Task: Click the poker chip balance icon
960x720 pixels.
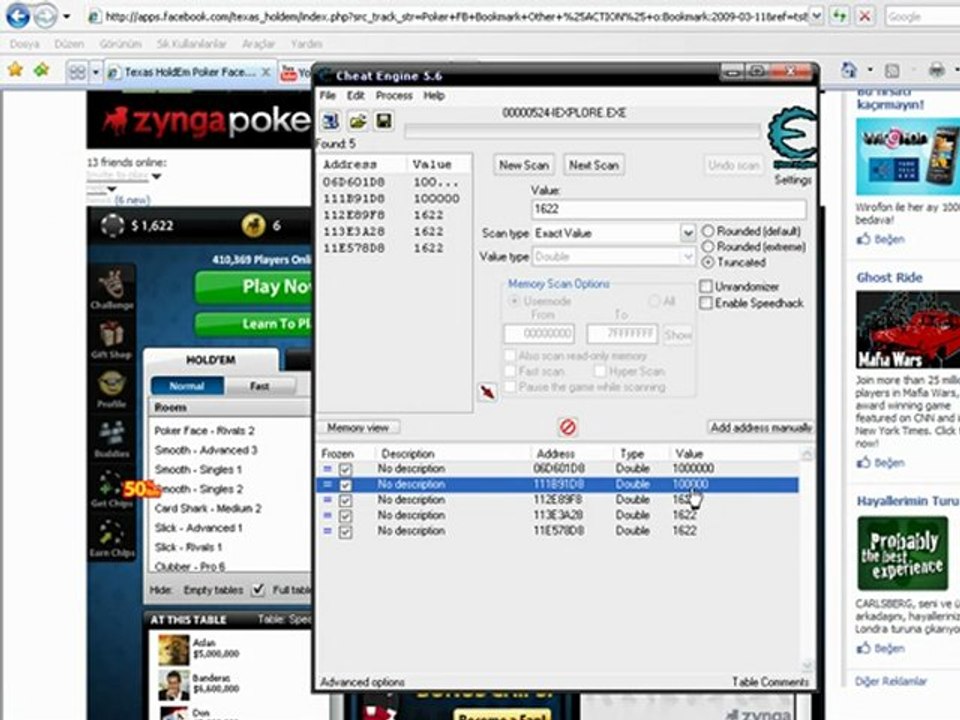Action: (x=113, y=225)
